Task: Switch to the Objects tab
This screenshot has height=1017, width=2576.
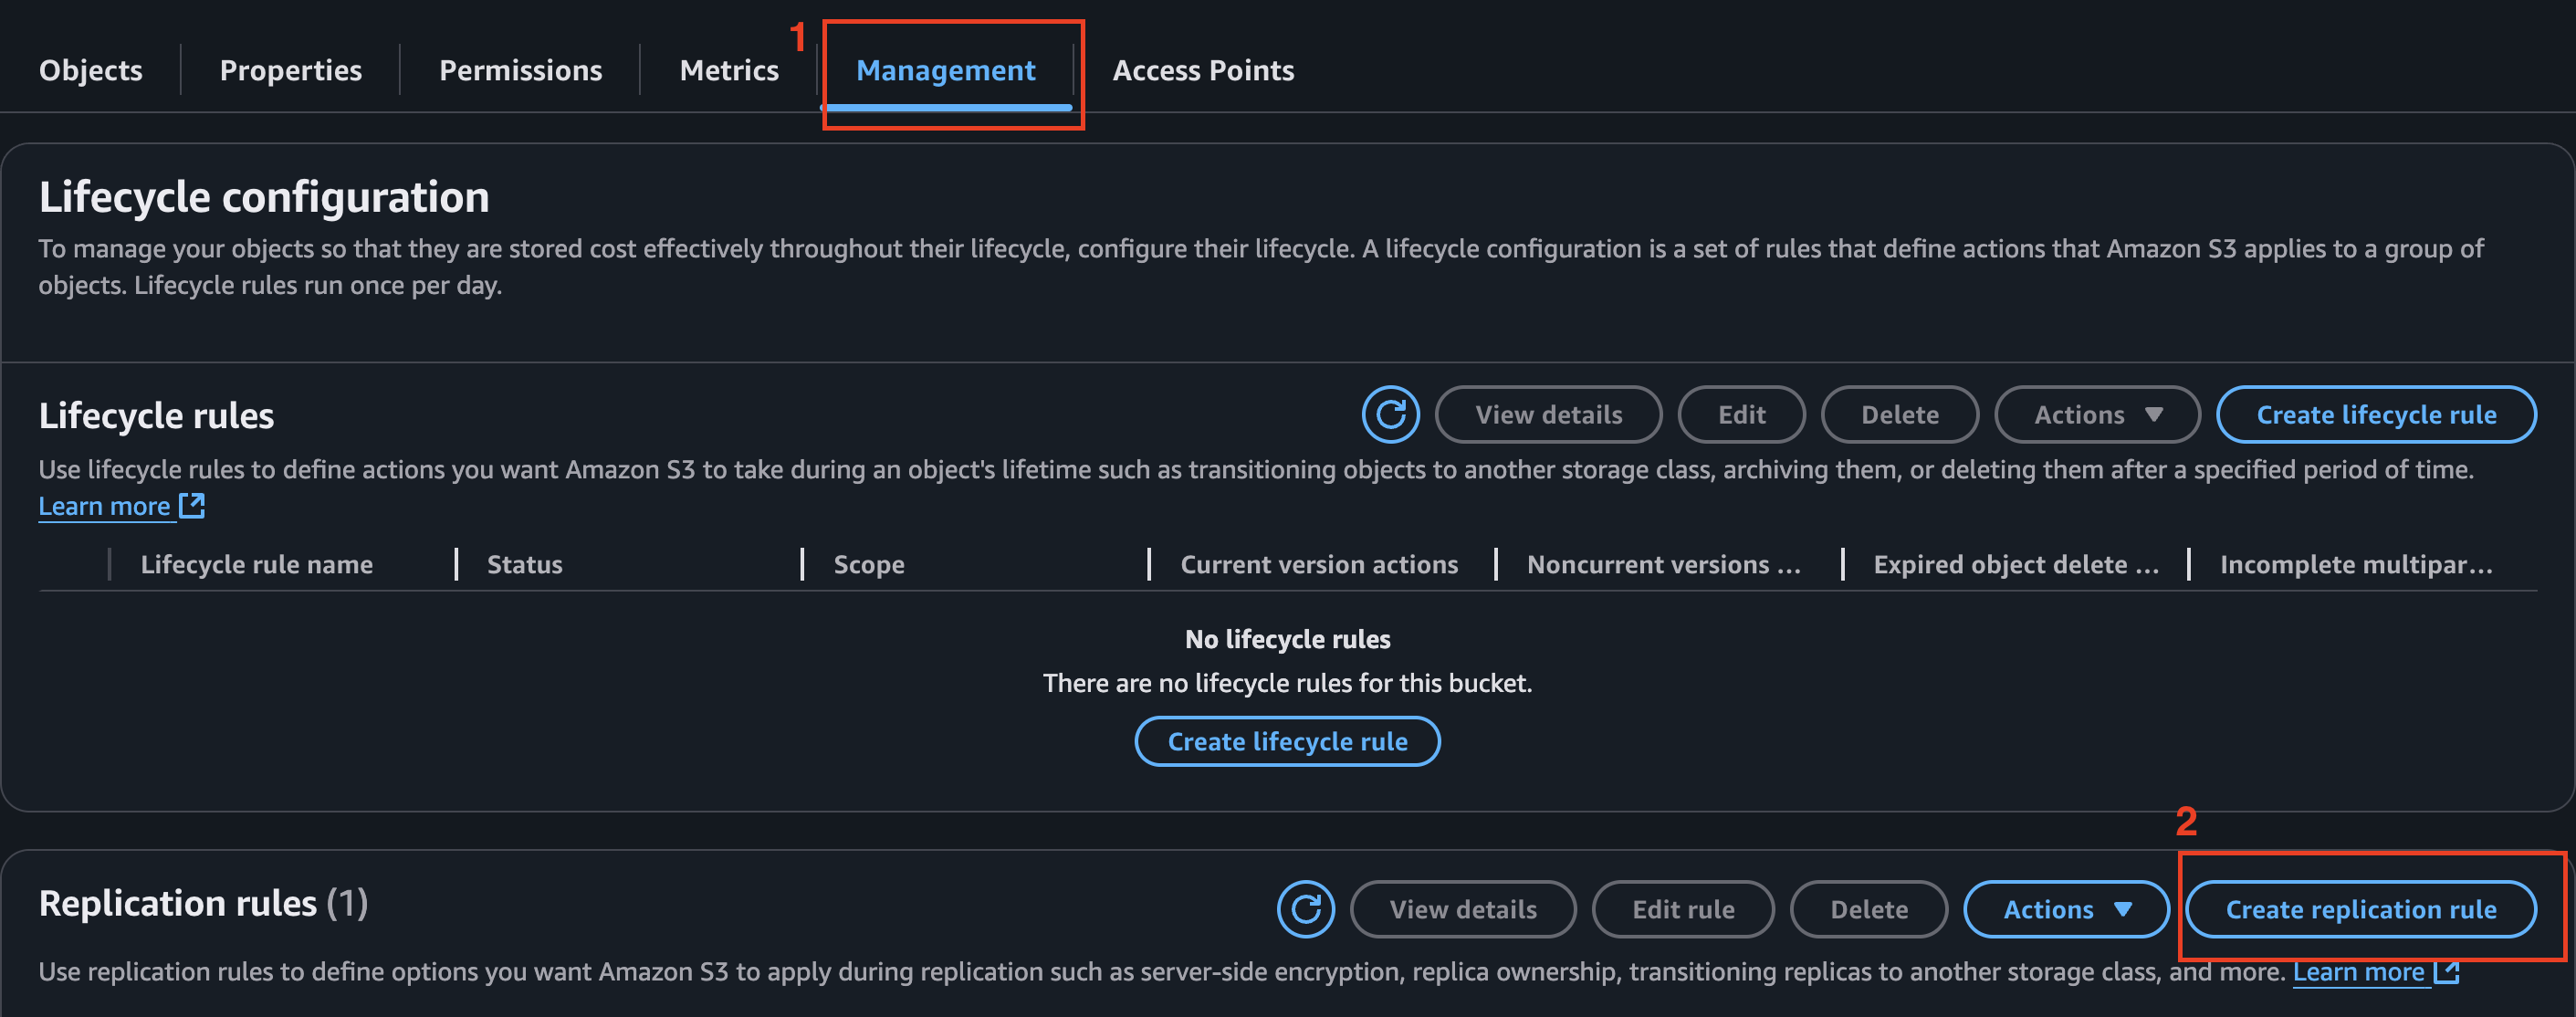Action: (90, 70)
